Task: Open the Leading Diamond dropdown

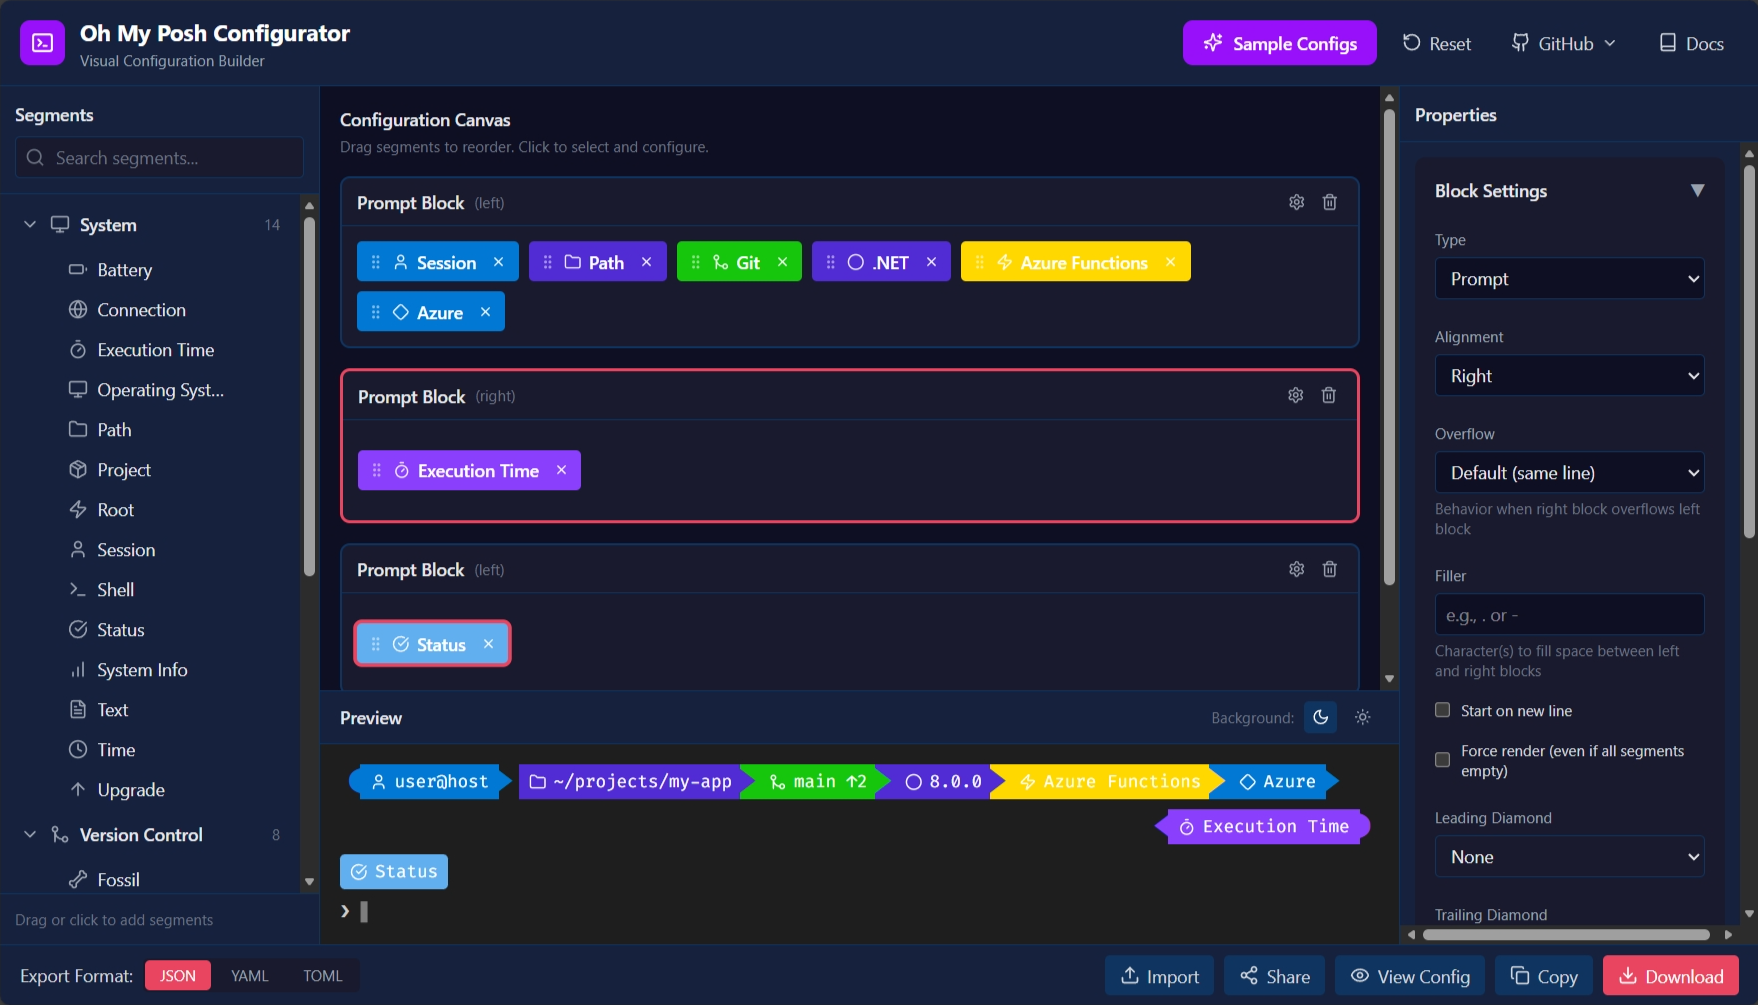Action: (x=1568, y=856)
